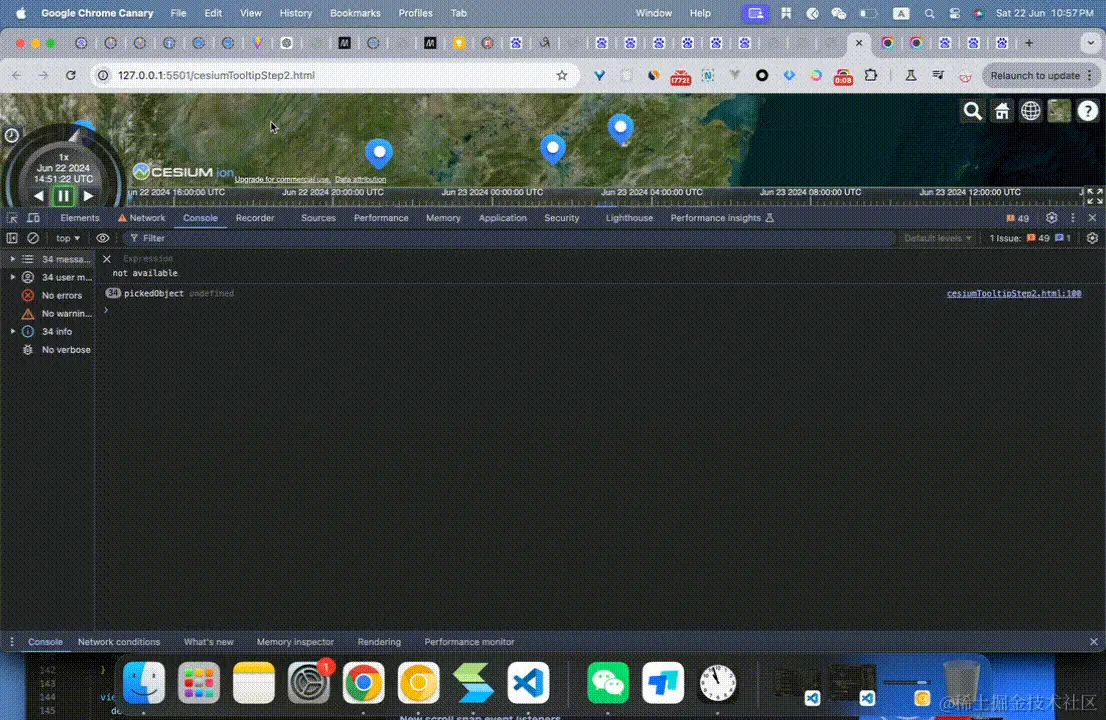
Task: Open Cesium geocoder search icon
Action: pyautogui.click(x=973, y=111)
